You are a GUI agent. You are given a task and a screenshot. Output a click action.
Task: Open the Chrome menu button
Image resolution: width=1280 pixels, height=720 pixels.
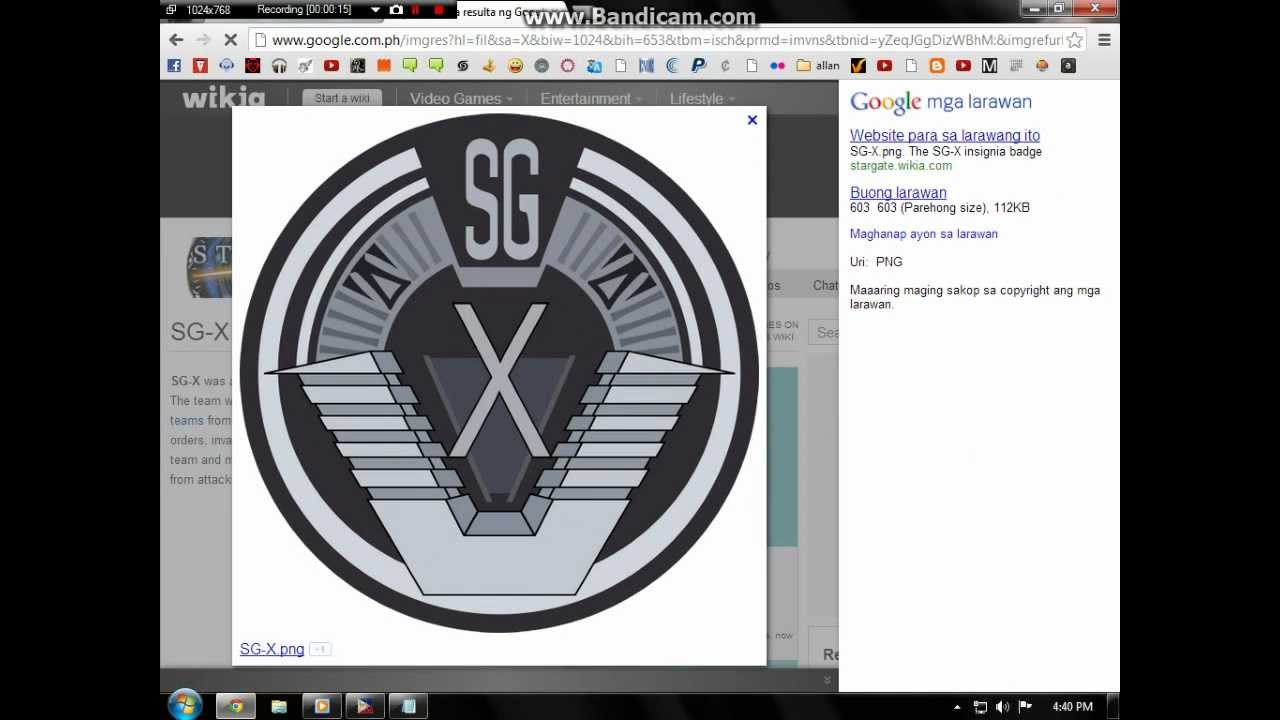pos(1104,40)
